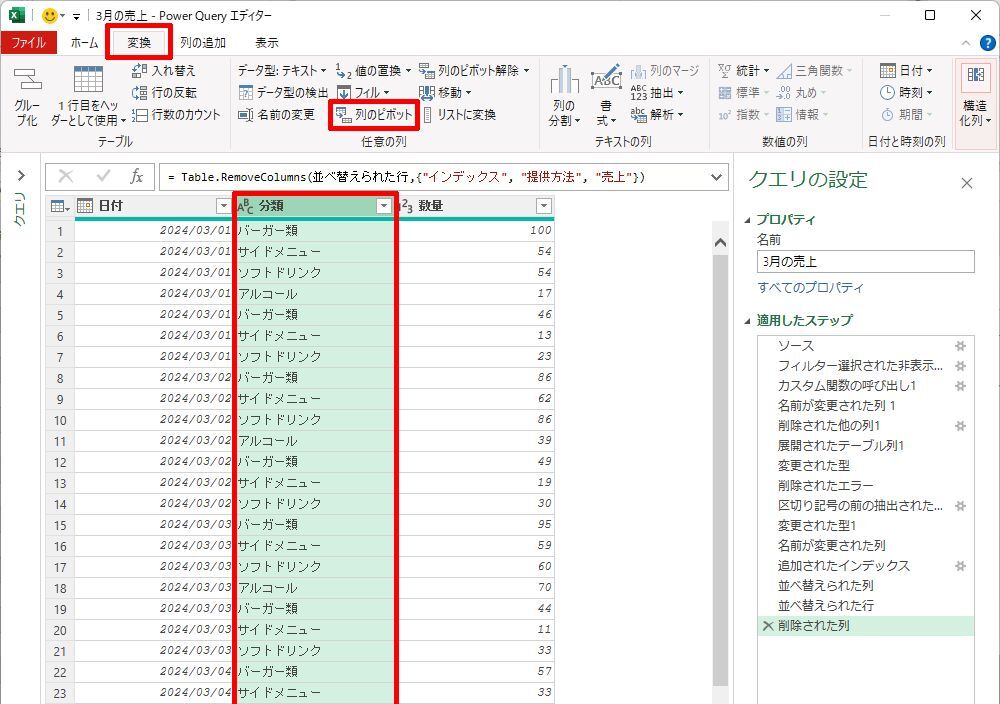Open gear settings for ソース step
The width and height of the screenshot is (1000, 704).
pos(960,345)
